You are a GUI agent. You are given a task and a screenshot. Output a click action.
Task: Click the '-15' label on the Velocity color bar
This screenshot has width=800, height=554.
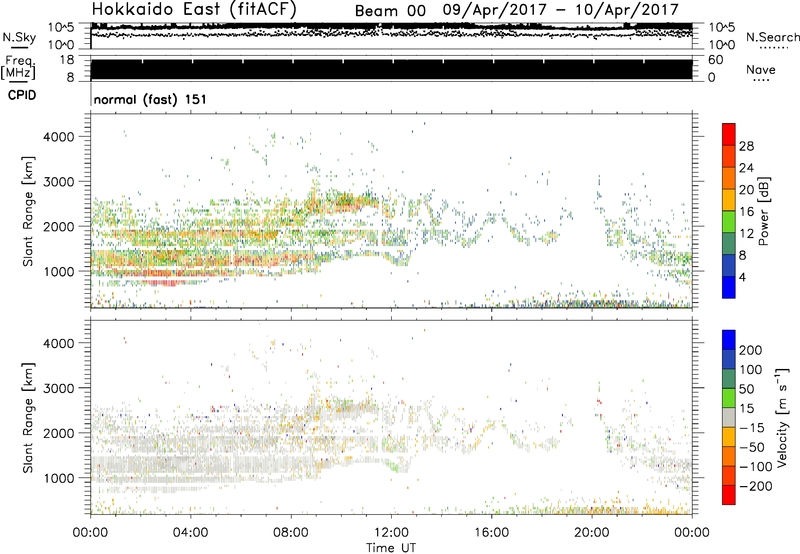coord(752,428)
